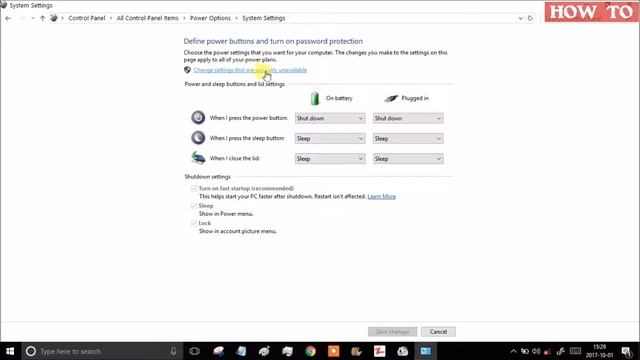The width and height of the screenshot is (640, 360).
Task: Navigate to Power Options breadcrumb
Action: click(x=210, y=18)
